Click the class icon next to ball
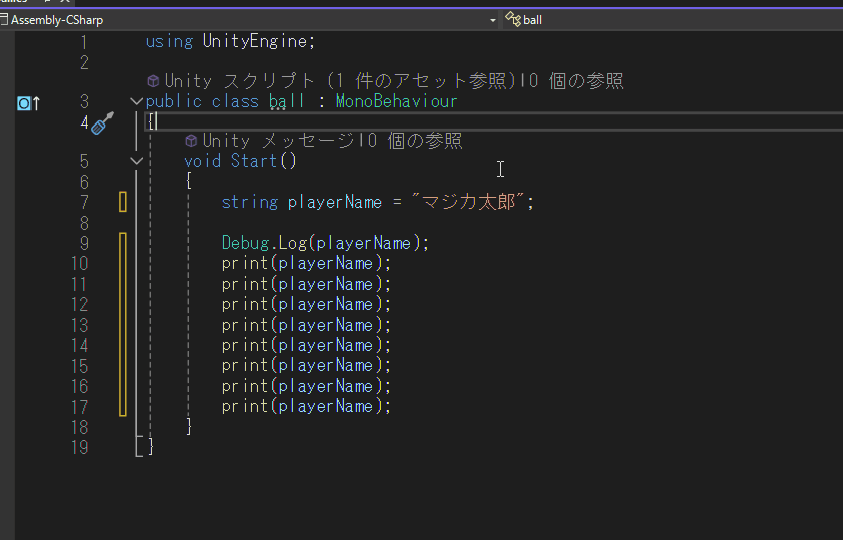This screenshot has height=540, width=843. pyautogui.click(x=513, y=20)
